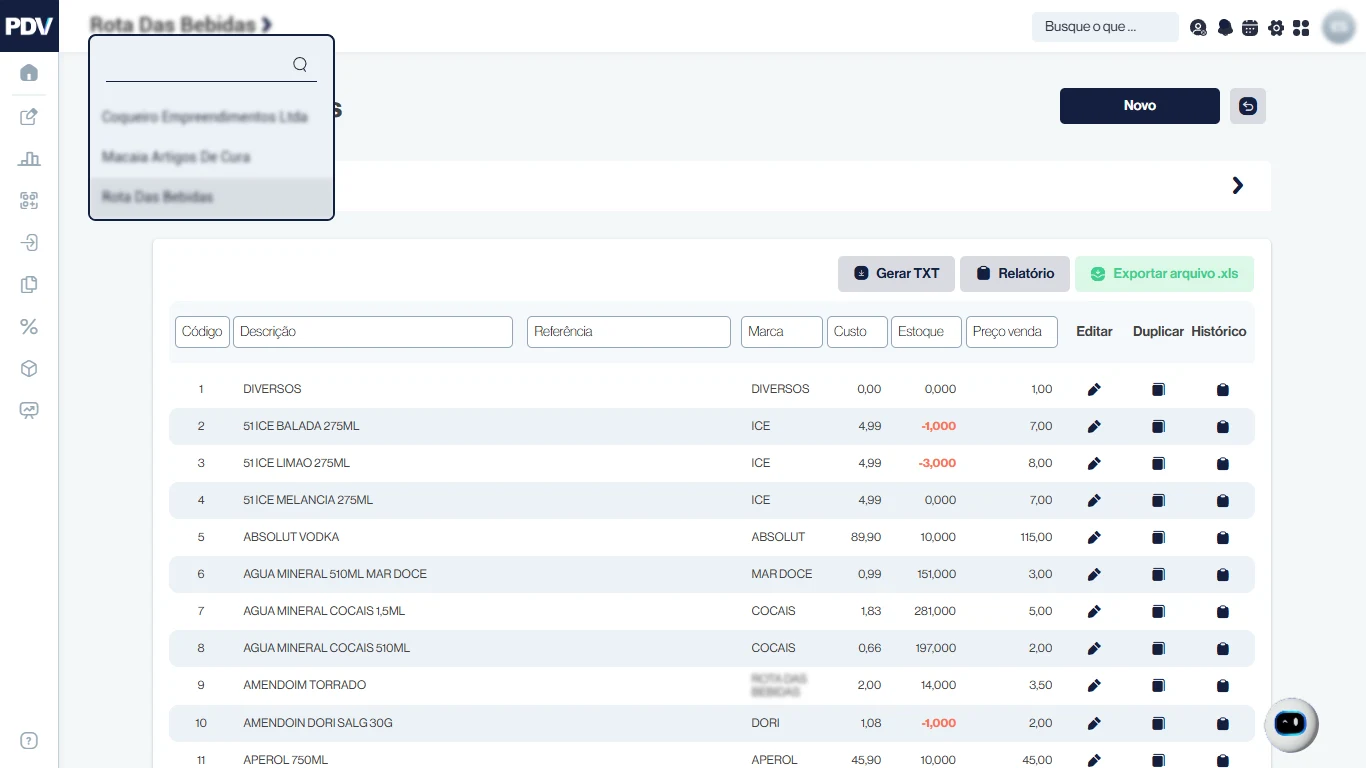Export the list with Exportar arquivo .xls

pyautogui.click(x=1164, y=274)
